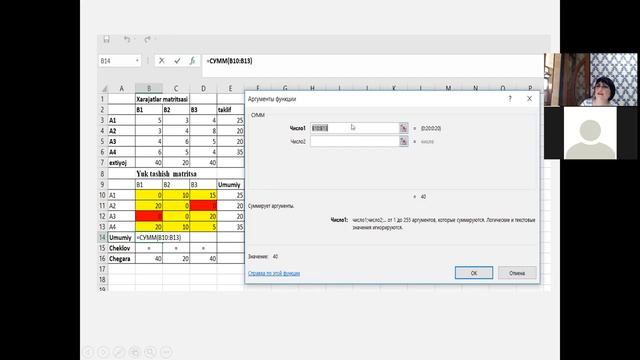Select yellow cell D10 with value 15
This screenshot has width=640, height=360.
coord(203,195)
